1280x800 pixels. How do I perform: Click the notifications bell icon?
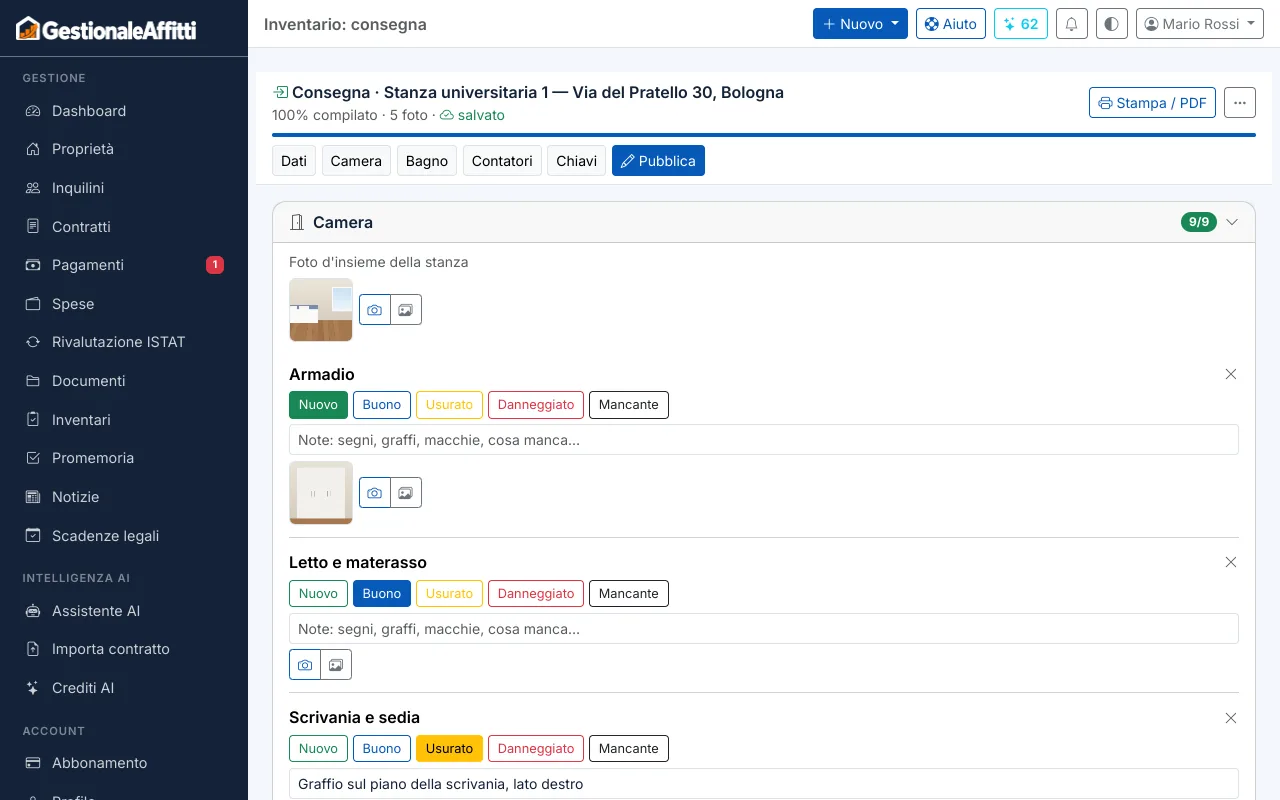(1072, 24)
